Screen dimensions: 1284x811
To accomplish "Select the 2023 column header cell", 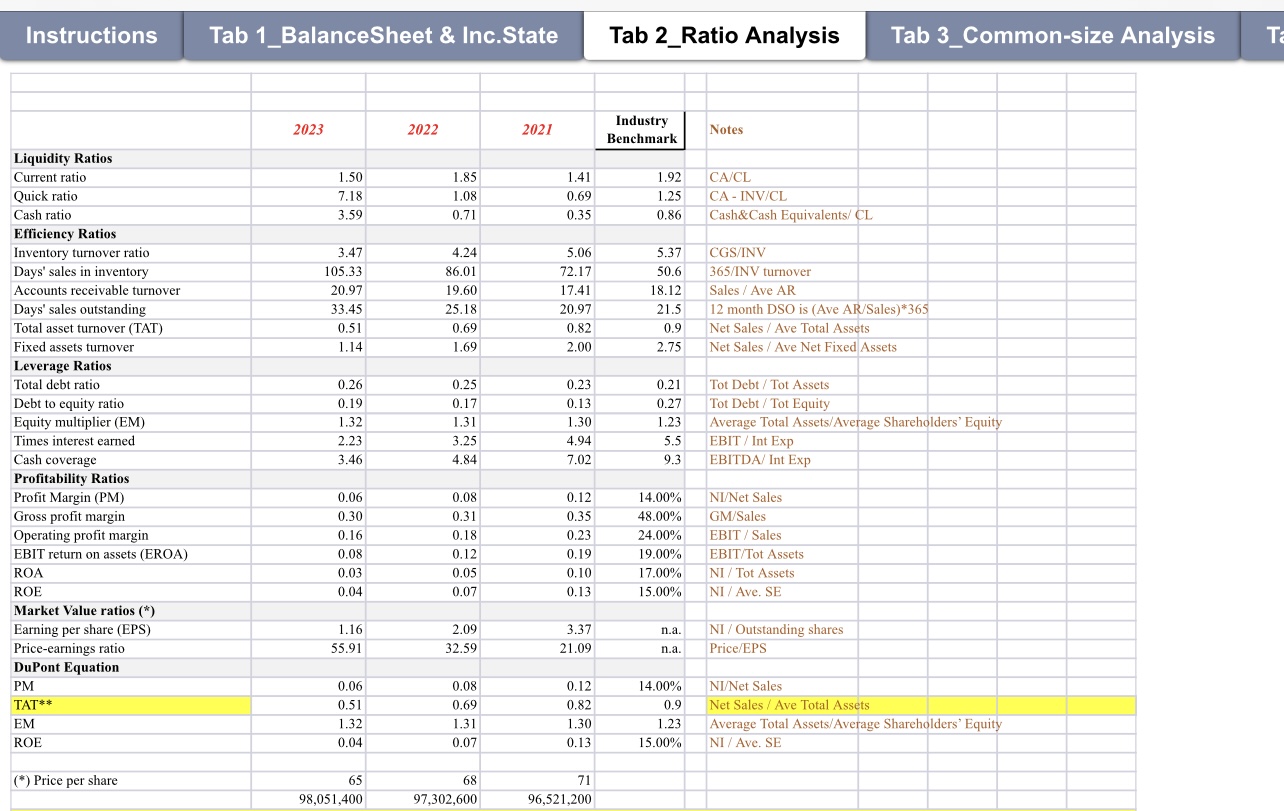I will (x=308, y=130).
